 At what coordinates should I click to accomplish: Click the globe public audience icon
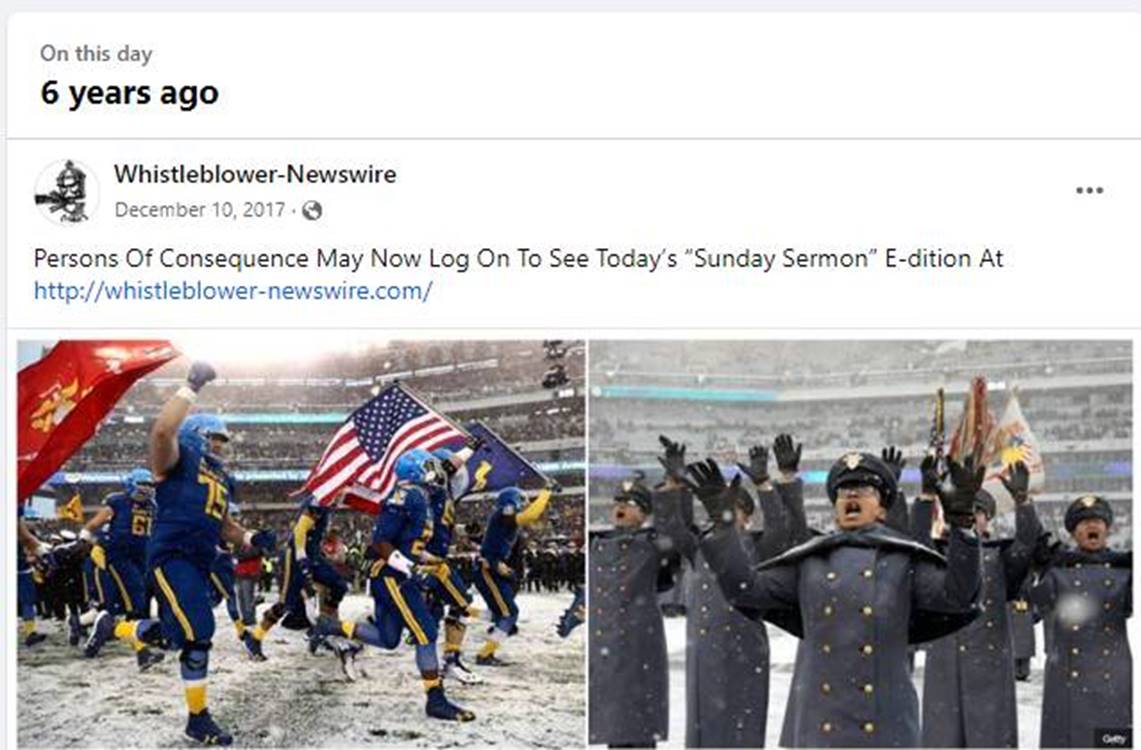pyautogui.click(x=312, y=211)
